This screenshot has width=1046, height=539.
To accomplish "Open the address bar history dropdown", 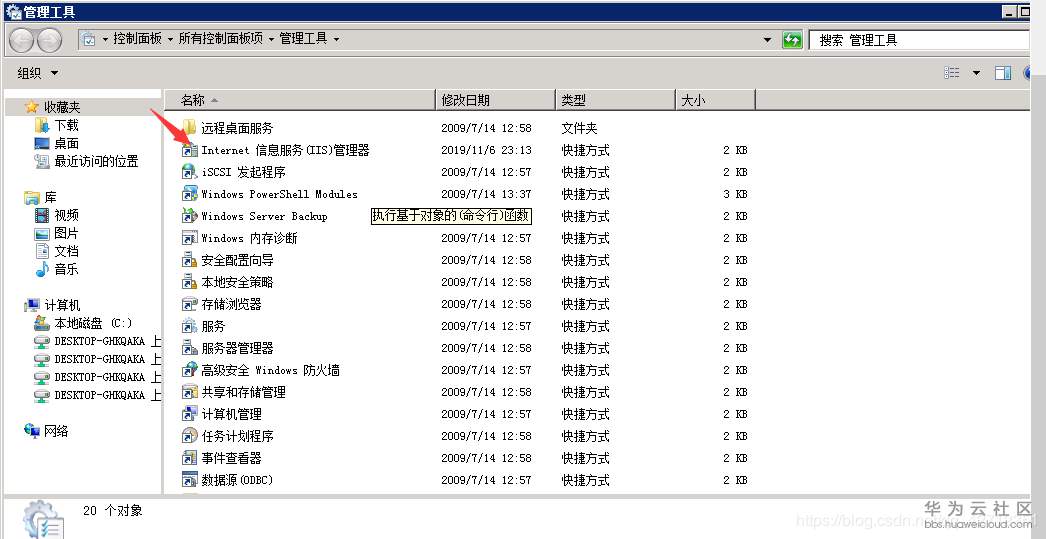I will click(767, 40).
